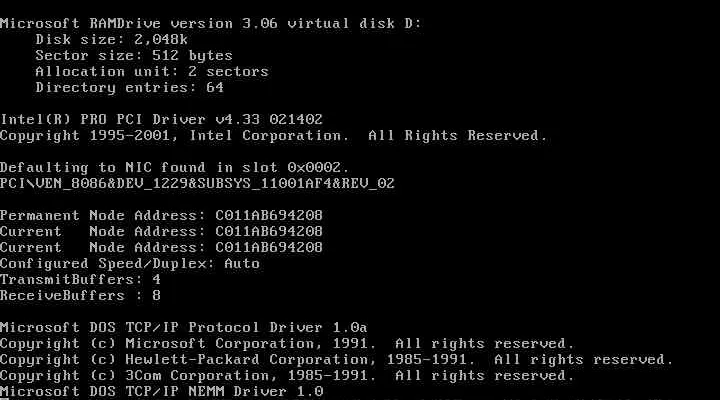Click the Sector size 512 bytes line
720x400 pixels.
(134, 55)
